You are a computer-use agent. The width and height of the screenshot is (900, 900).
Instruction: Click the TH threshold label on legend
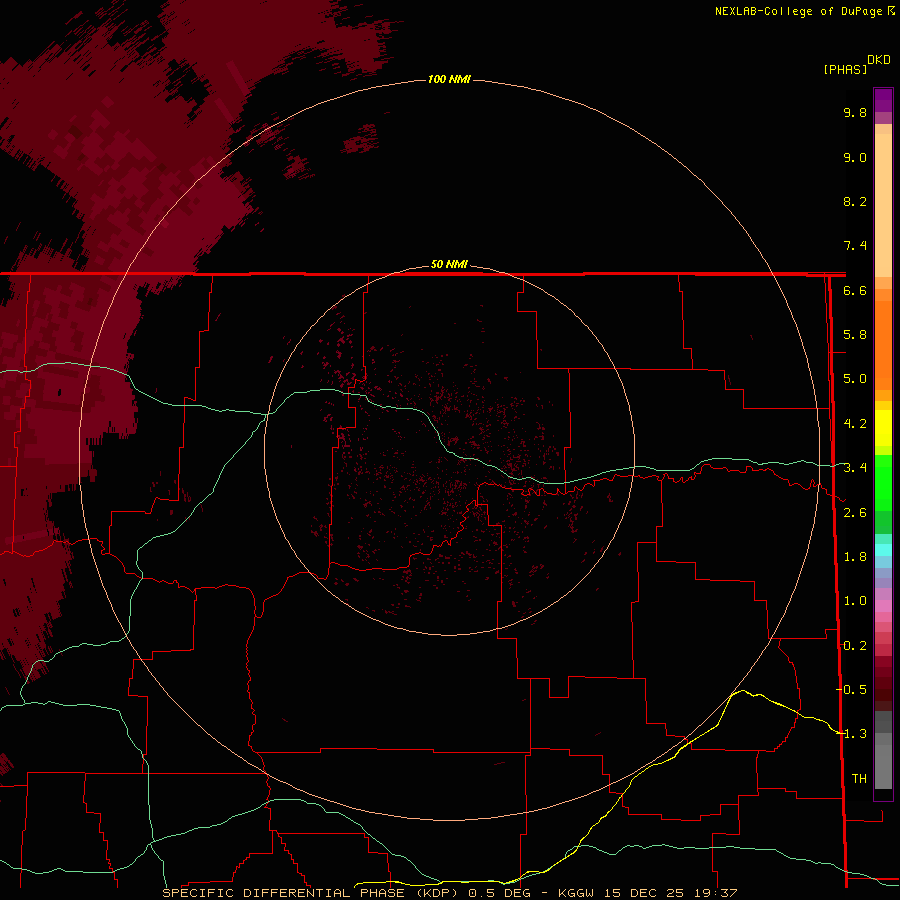tap(859, 779)
